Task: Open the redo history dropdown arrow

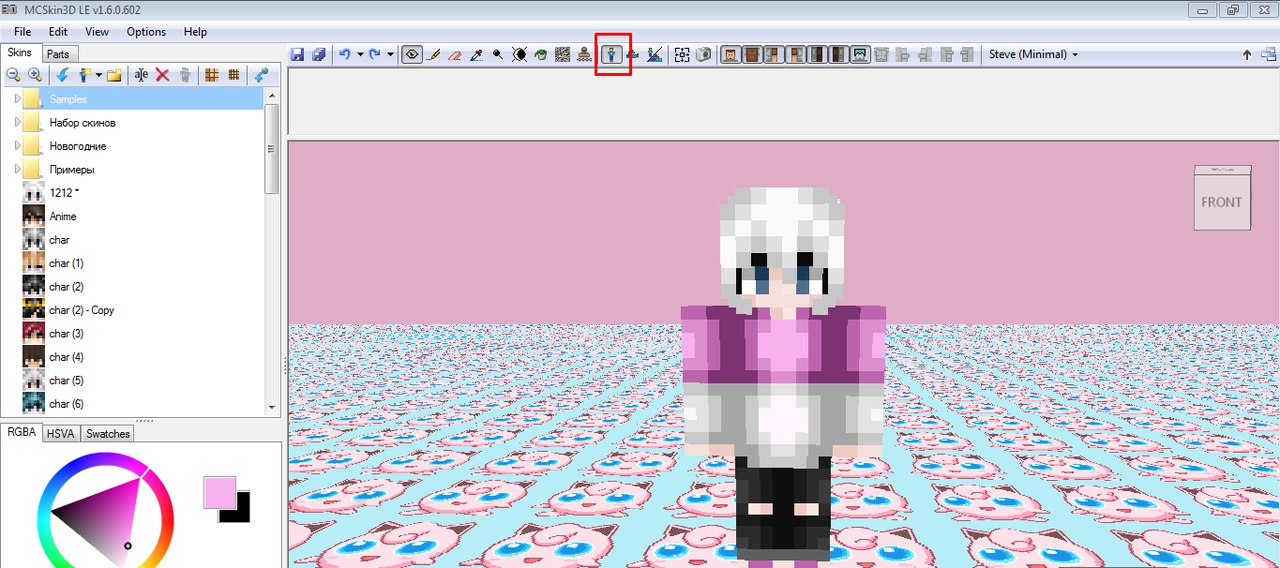Action: (x=390, y=55)
